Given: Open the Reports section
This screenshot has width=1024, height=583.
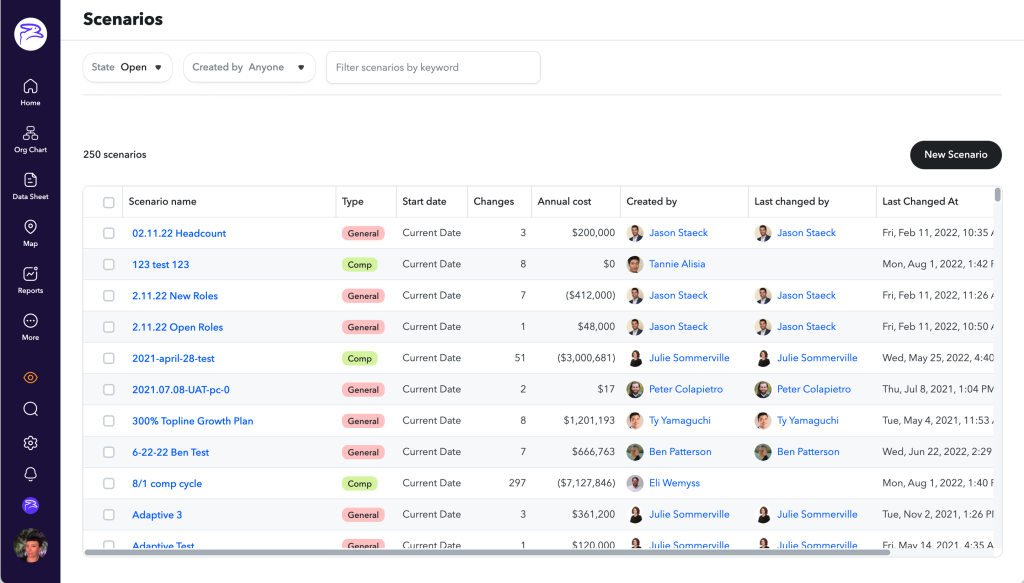Looking at the screenshot, I should [30, 280].
